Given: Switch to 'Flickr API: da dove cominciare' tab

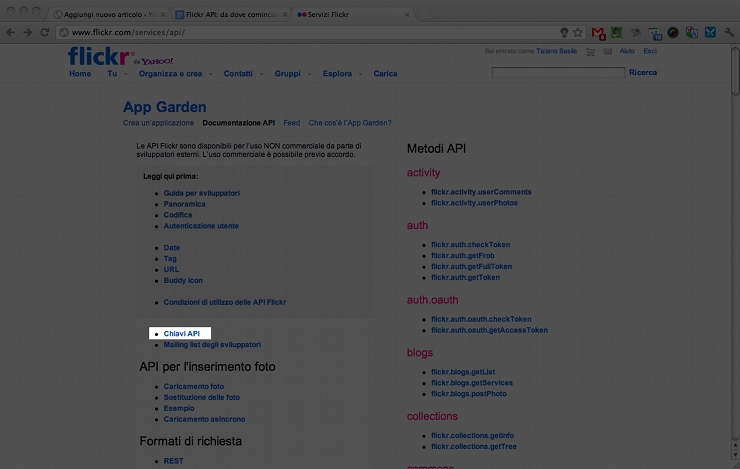Looking at the screenshot, I should [x=231, y=15].
